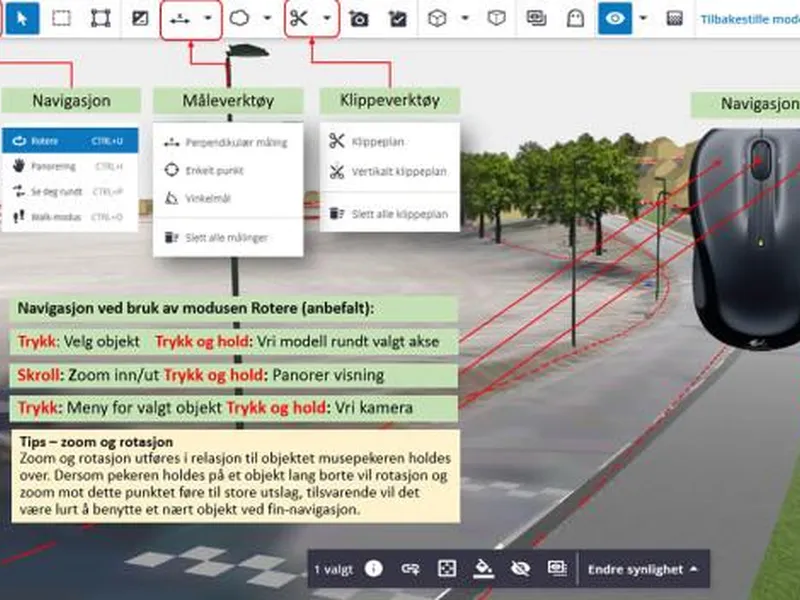Click the overlapping screens icon in selection bar

[x=557, y=568]
